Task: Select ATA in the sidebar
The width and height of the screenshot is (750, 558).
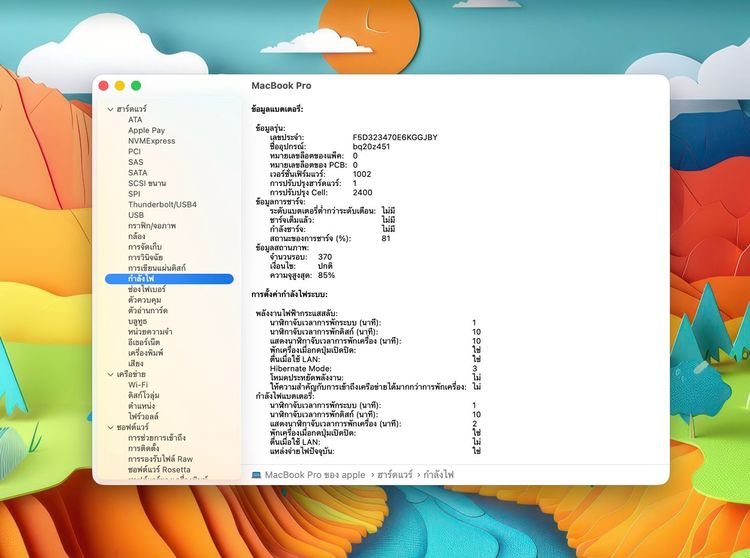Action: [x=135, y=120]
